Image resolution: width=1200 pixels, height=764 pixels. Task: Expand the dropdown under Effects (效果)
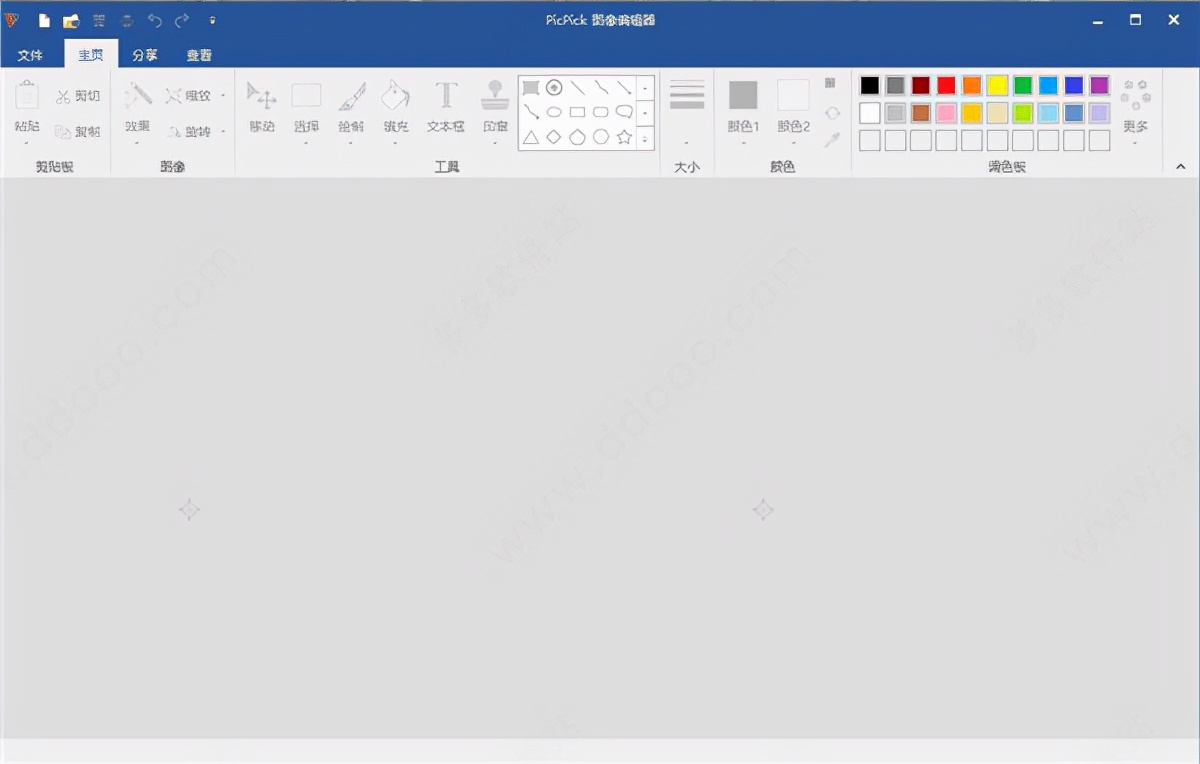[137, 143]
